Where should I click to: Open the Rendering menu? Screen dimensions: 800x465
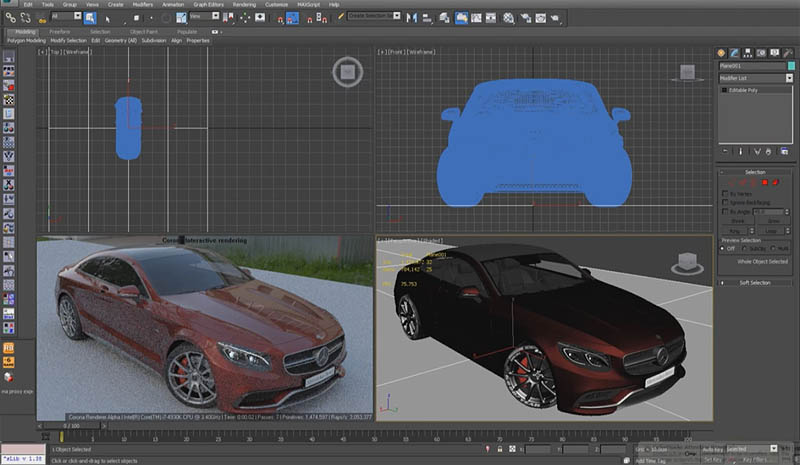[244, 4]
